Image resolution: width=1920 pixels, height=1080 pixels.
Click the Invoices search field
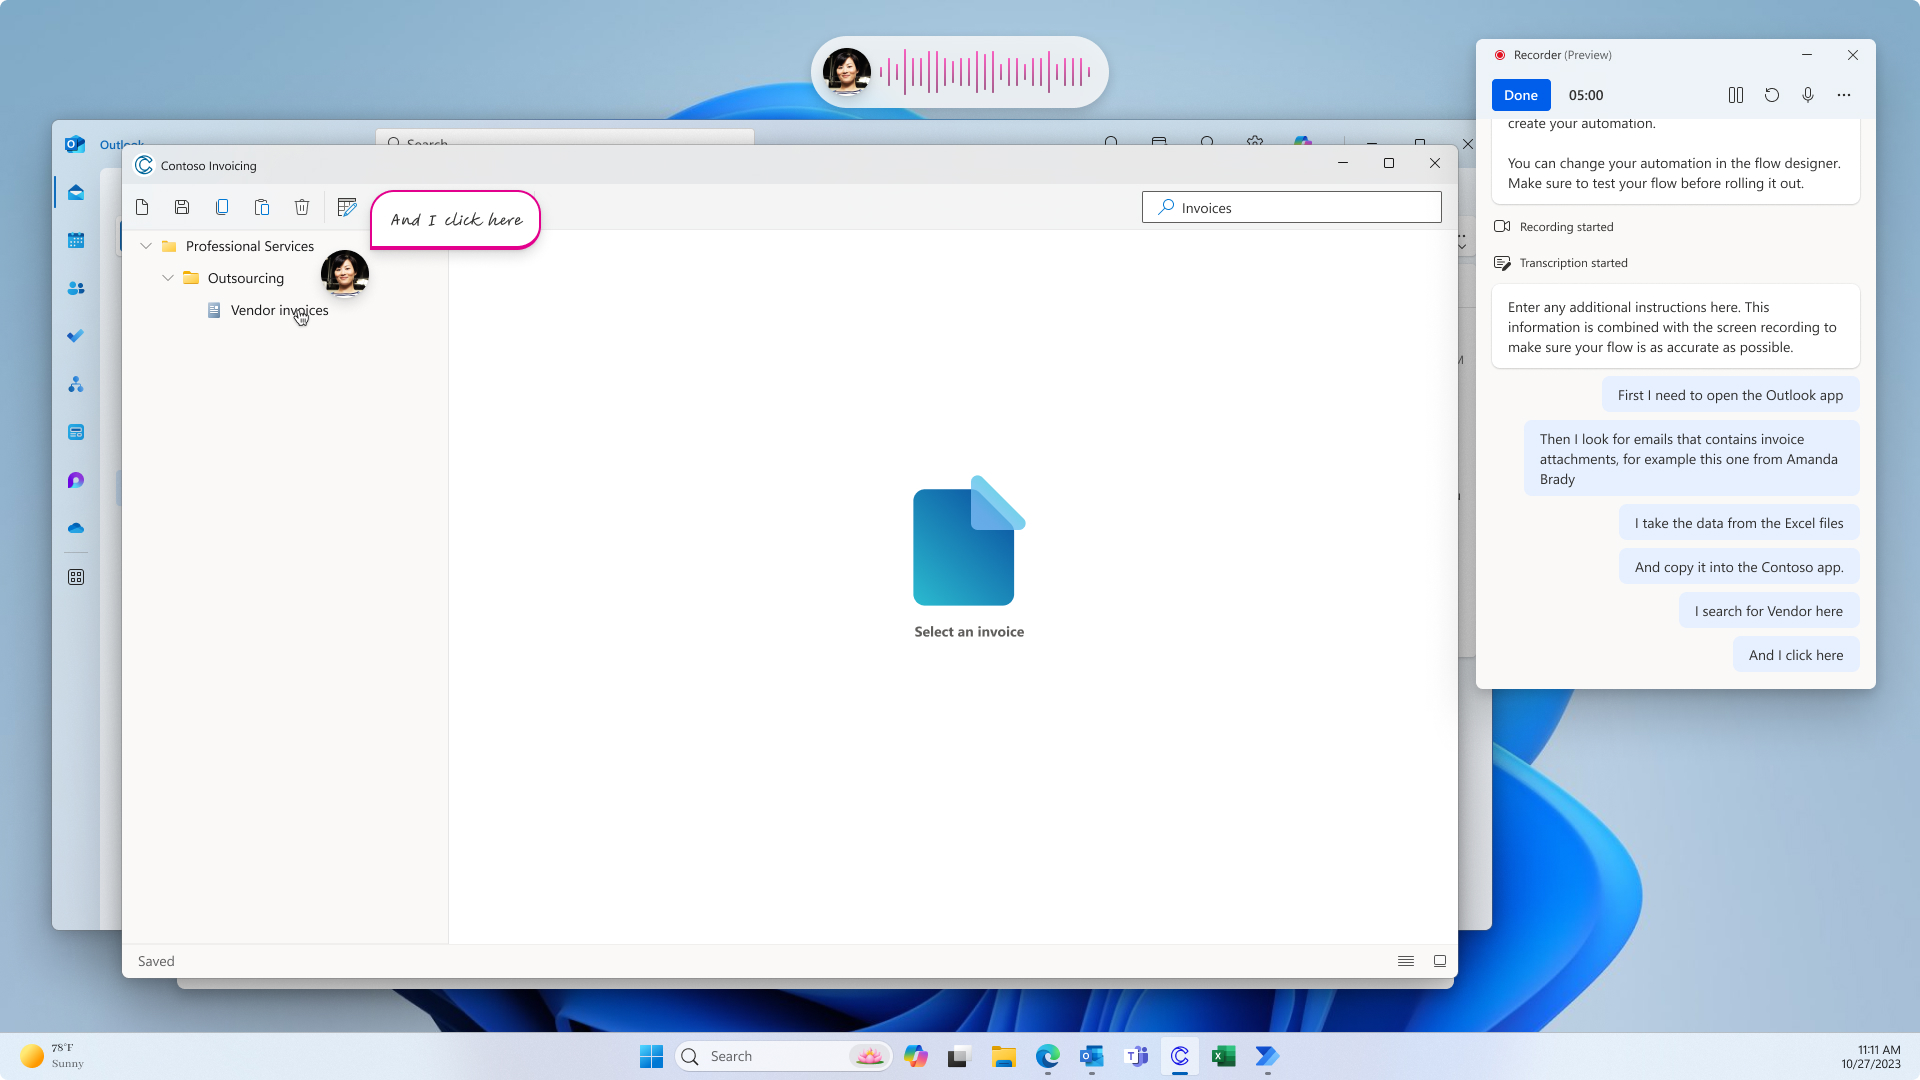(1291, 208)
